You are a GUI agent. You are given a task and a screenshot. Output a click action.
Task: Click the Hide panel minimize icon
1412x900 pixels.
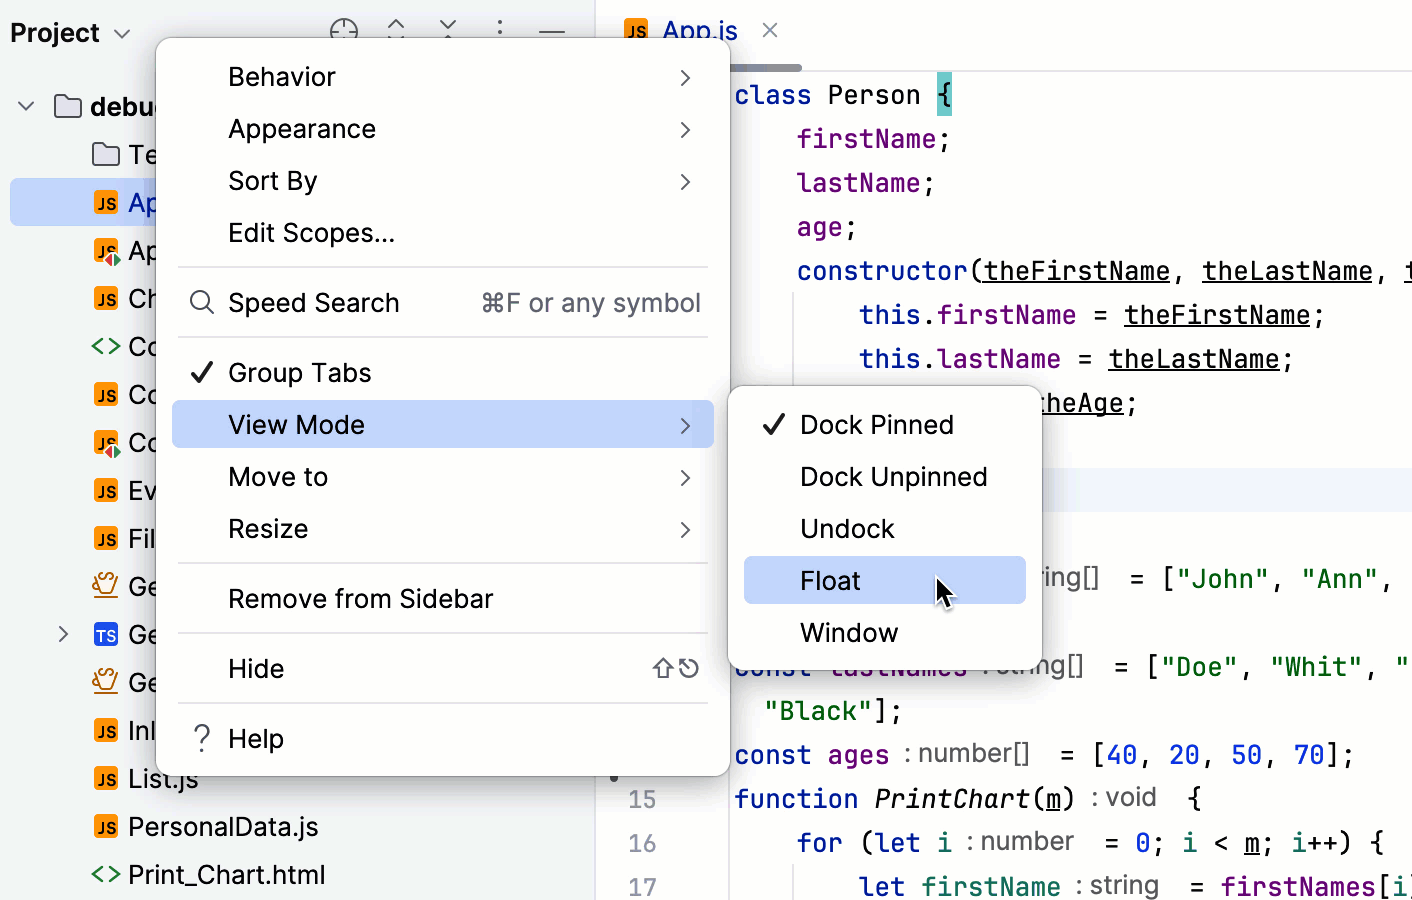tap(552, 31)
